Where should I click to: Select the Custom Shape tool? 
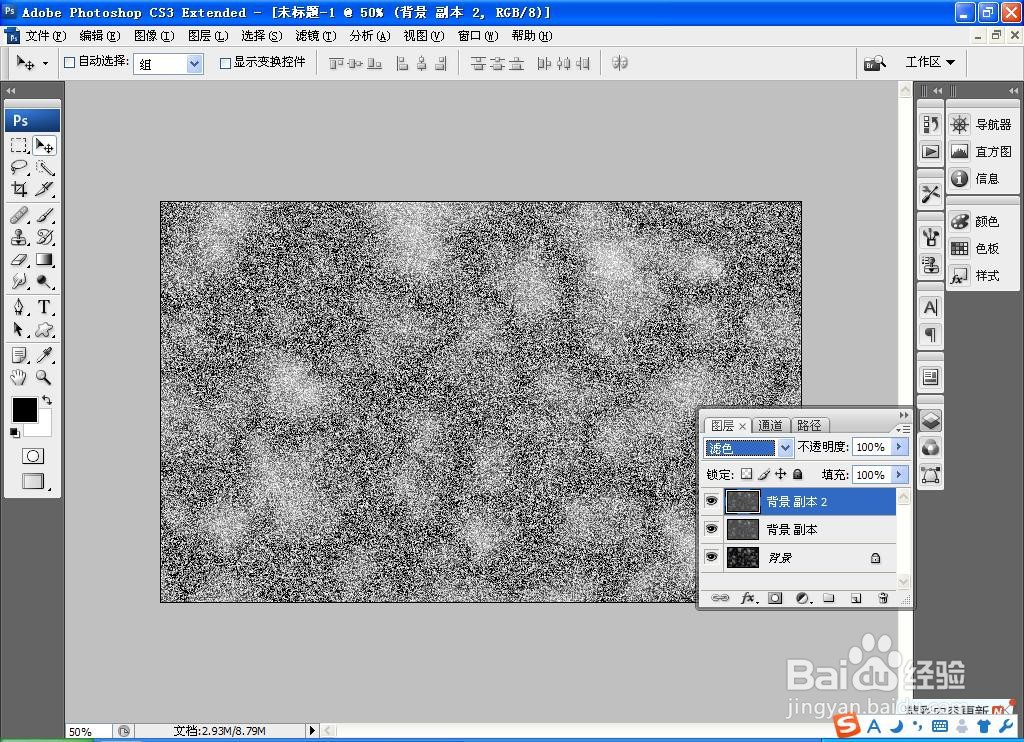[x=44, y=329]
